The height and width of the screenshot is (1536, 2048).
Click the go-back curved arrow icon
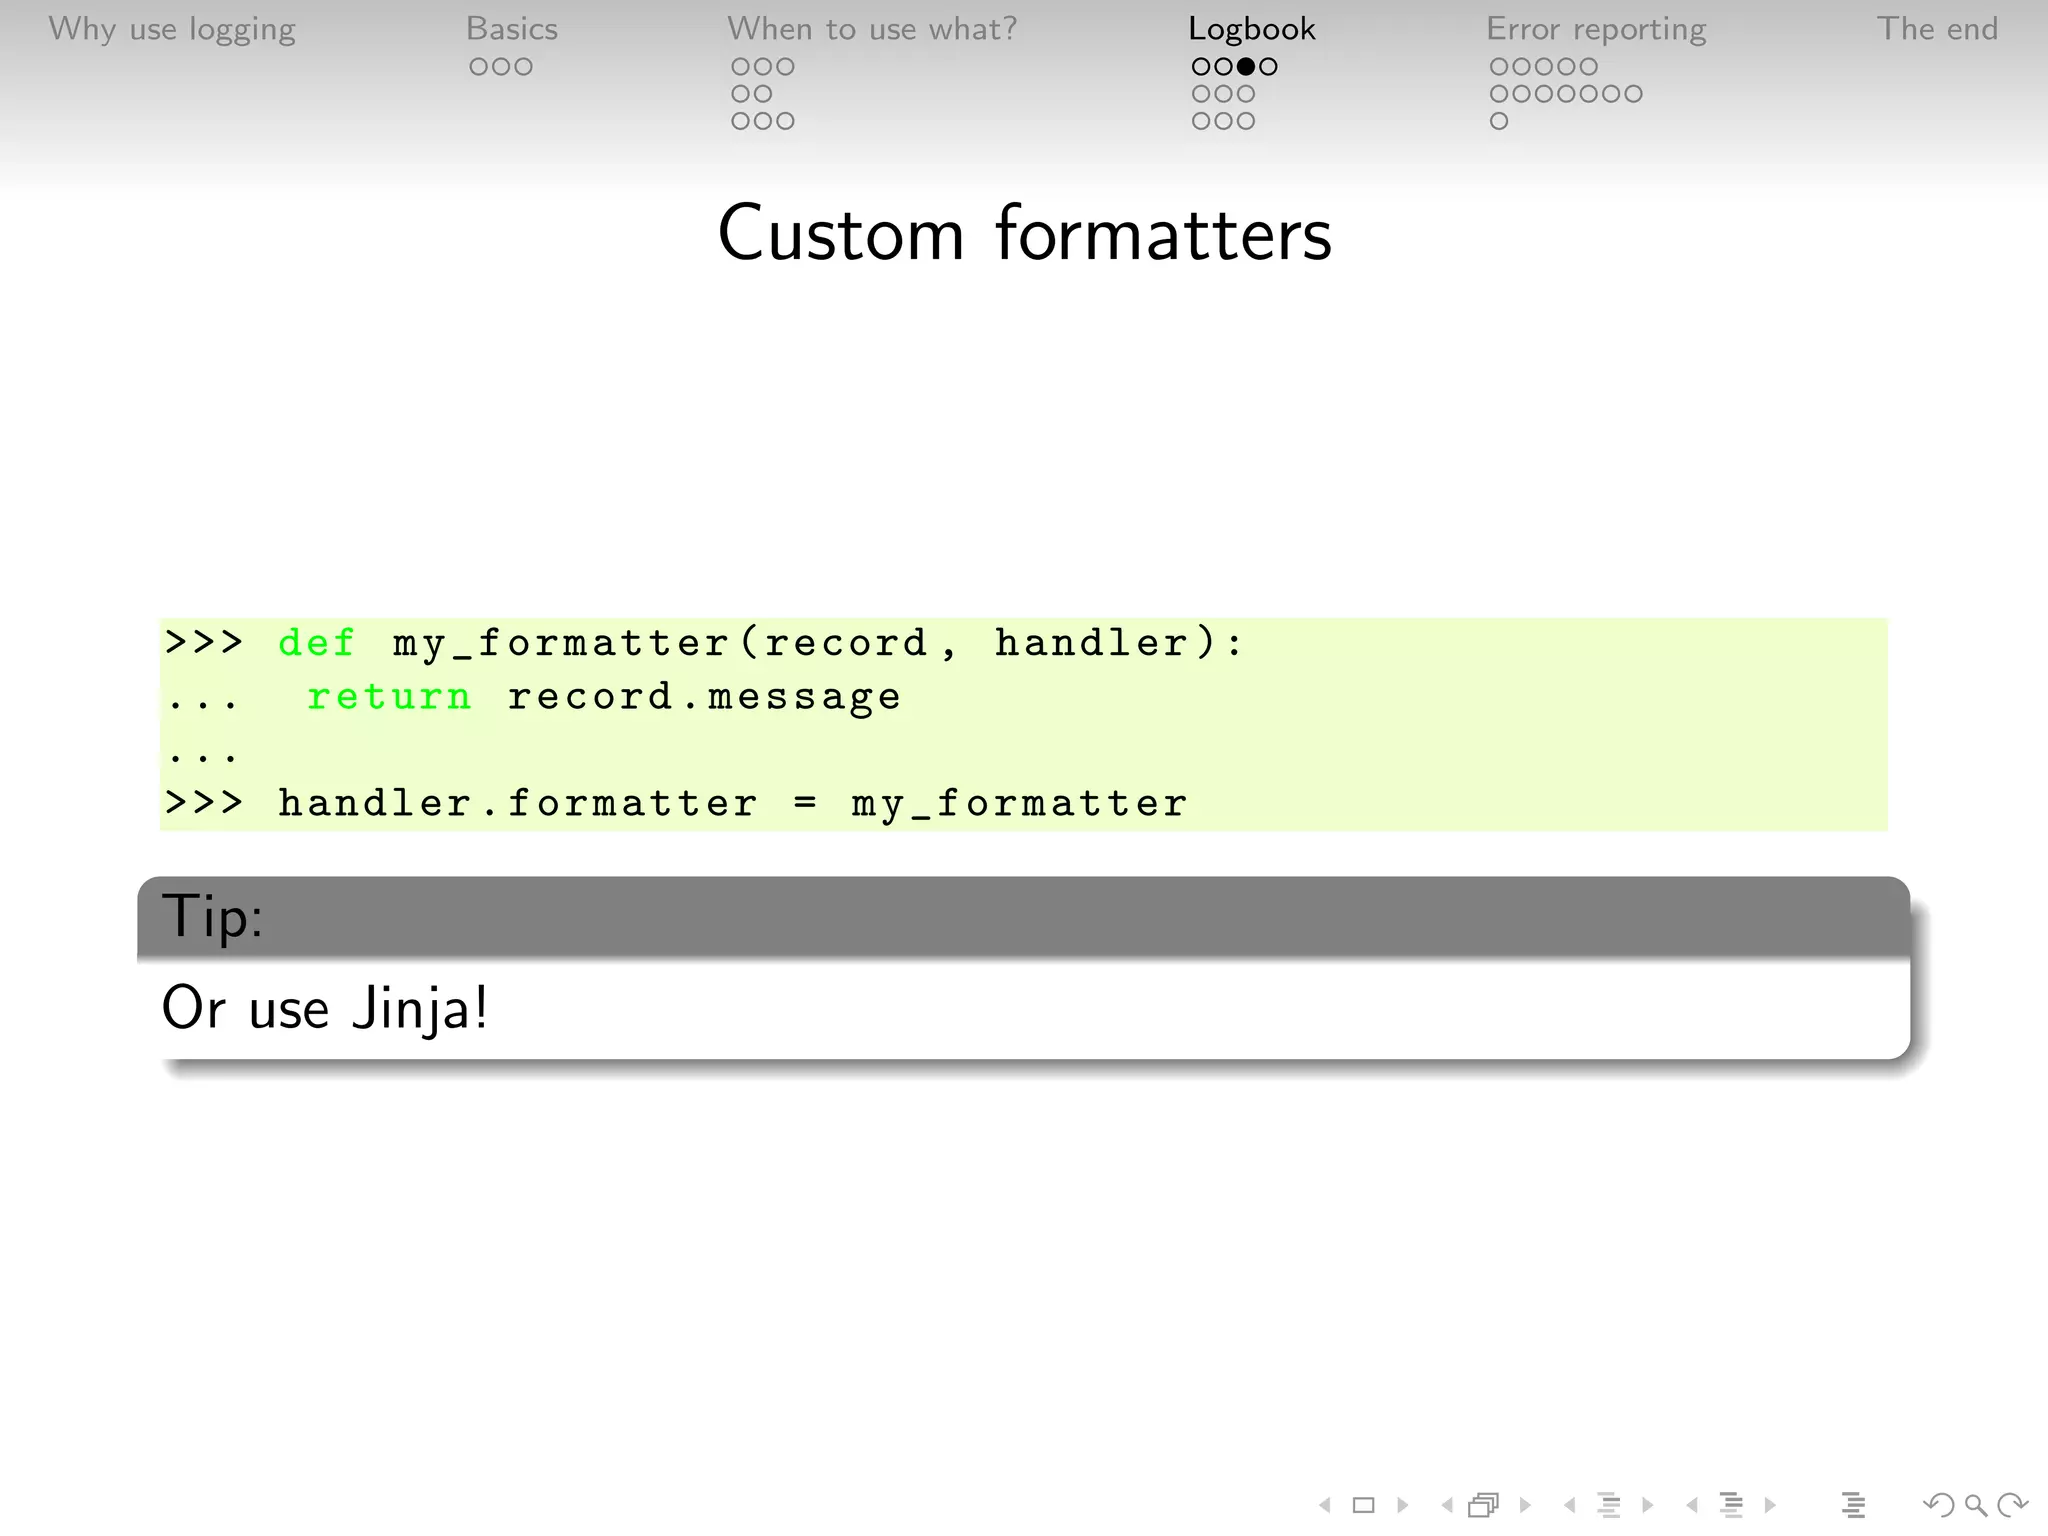point(1938,1504)
